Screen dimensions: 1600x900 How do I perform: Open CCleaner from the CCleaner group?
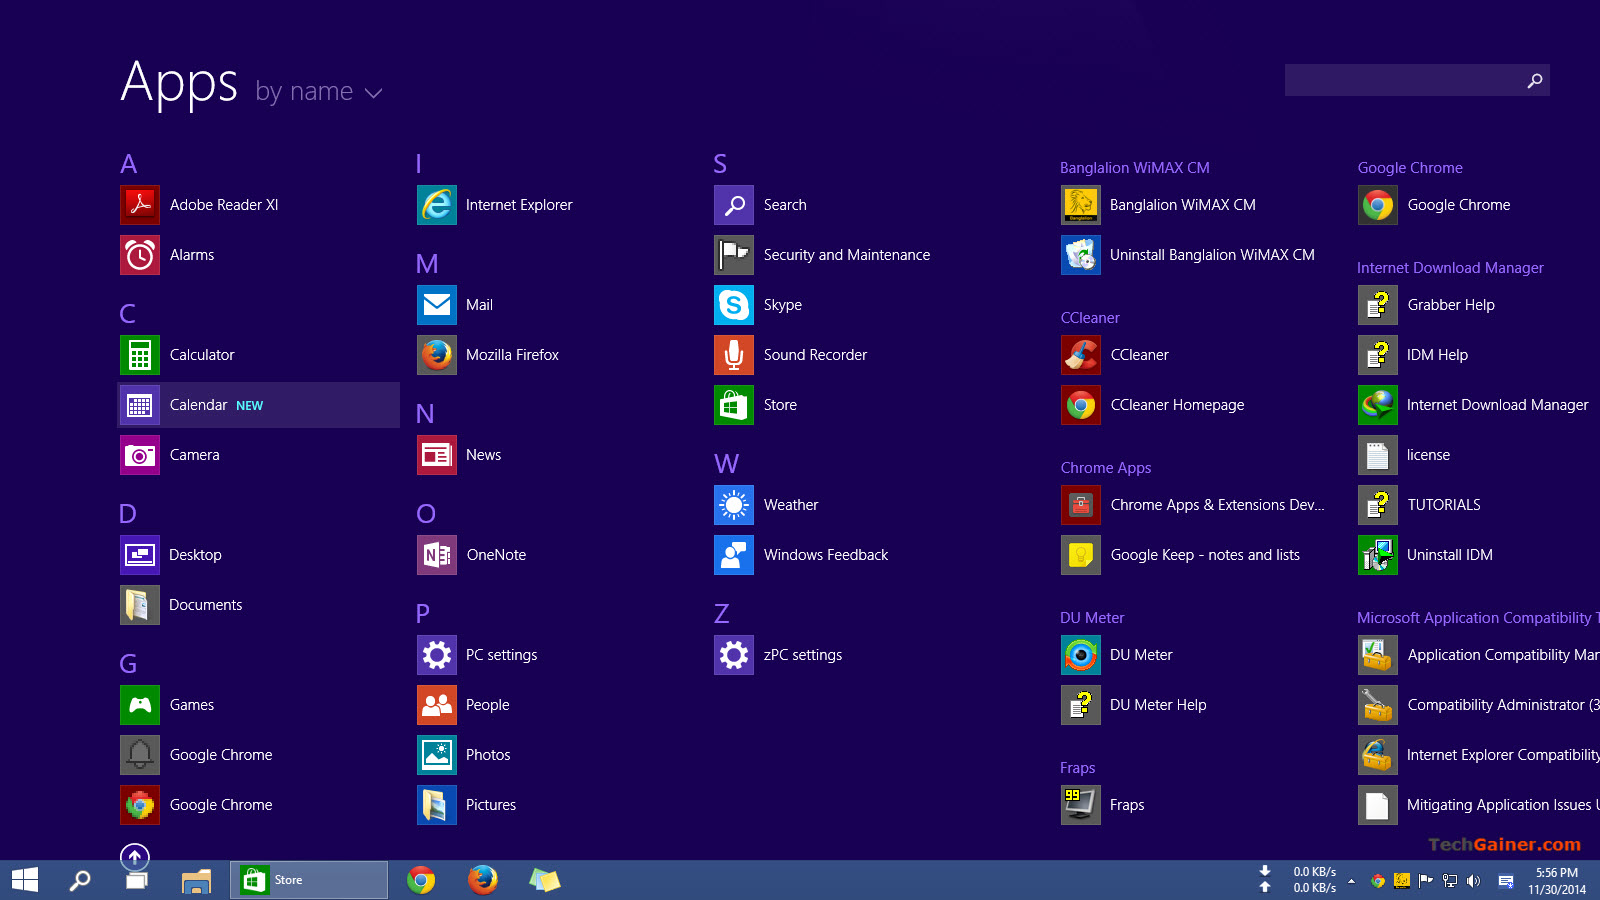(x=1139, y=355)
